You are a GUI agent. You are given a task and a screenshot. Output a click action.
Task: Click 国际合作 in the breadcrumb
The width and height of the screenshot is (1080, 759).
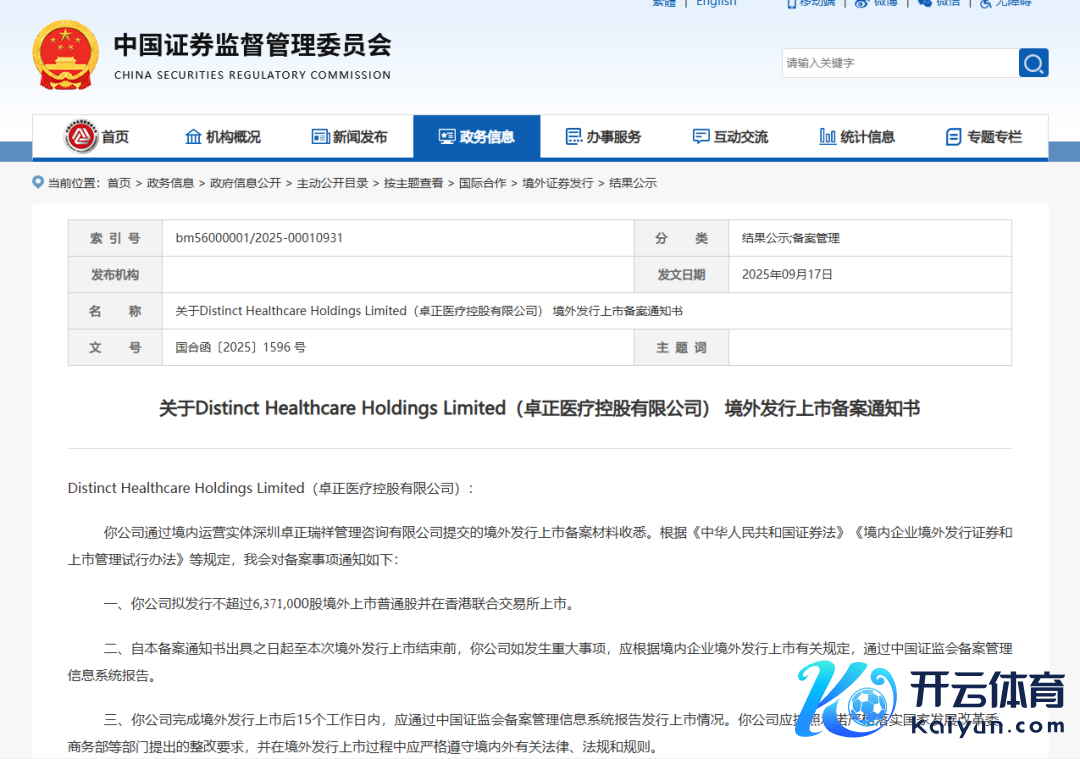tap(482, 183)
